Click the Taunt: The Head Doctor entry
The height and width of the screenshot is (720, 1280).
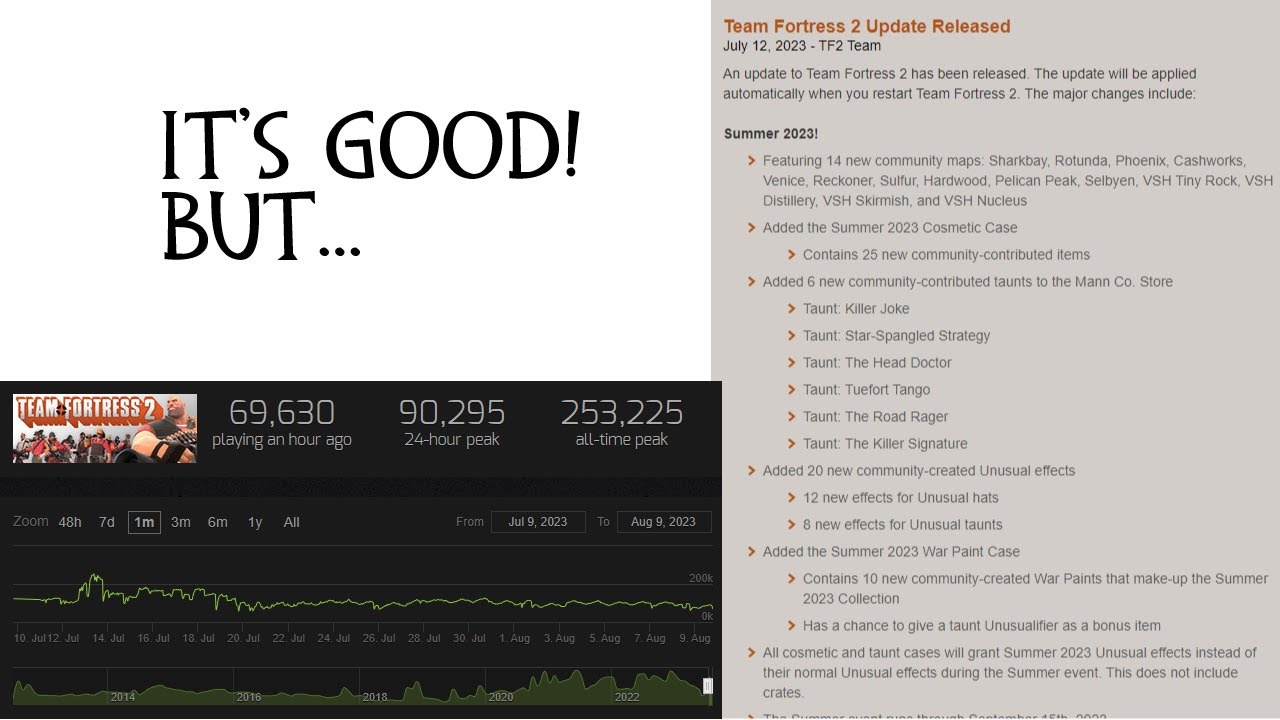(877, 363)
